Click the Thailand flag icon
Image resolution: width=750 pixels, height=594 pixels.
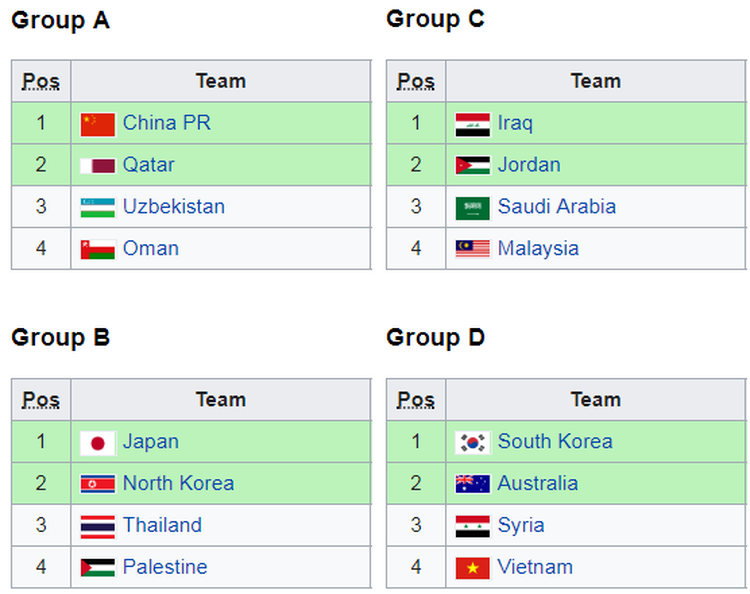coord(97,526)
